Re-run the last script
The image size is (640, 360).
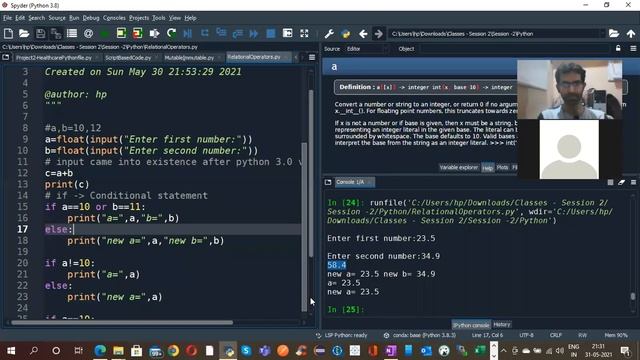pyautogui.click(x=171, y=33)
